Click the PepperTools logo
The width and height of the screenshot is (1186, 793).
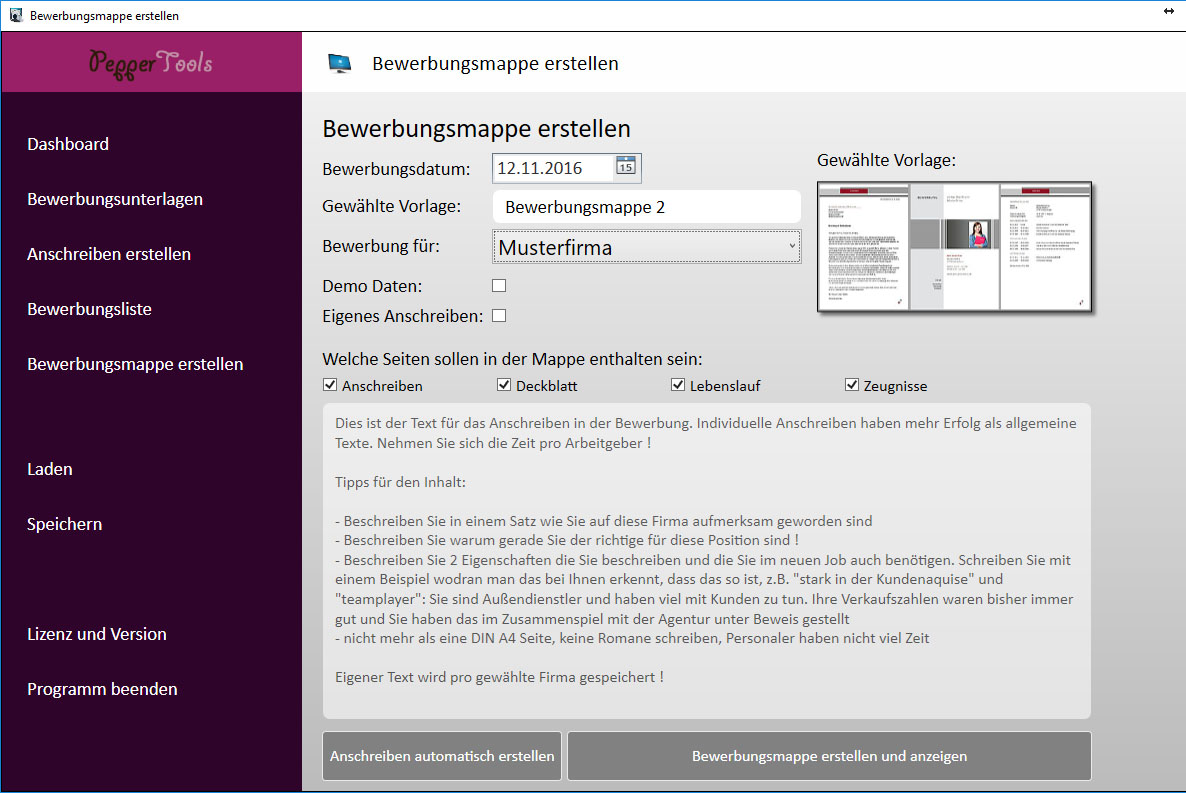[x=151, y=64]
